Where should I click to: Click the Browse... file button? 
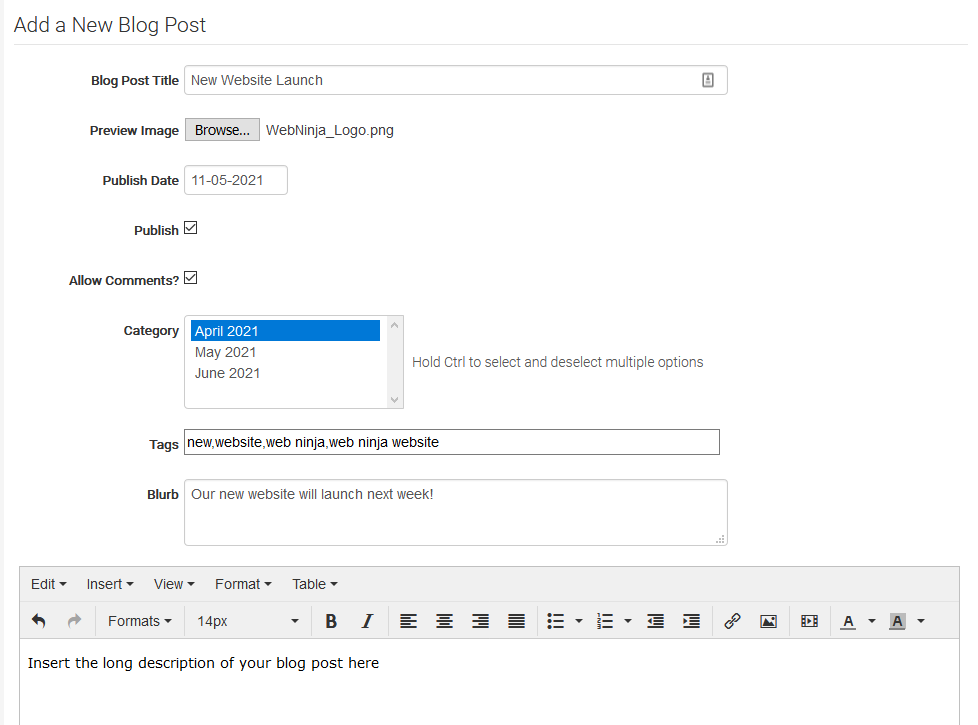click(222, 130)
